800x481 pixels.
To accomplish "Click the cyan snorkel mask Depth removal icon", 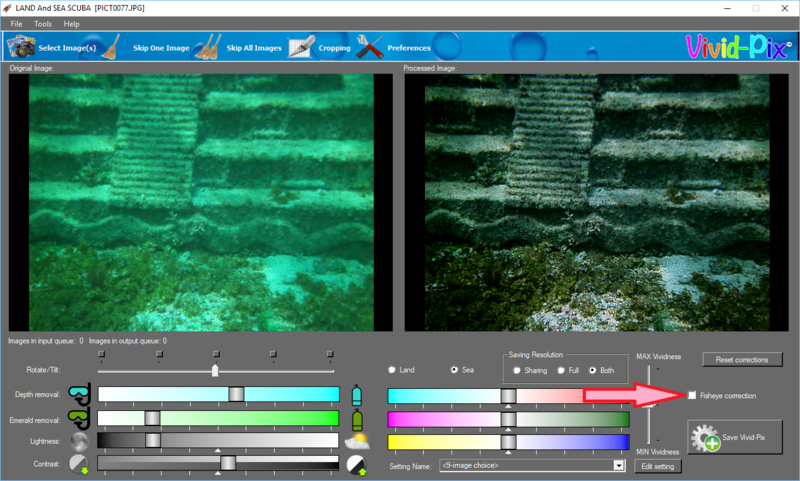I will [x=79, y=393].
